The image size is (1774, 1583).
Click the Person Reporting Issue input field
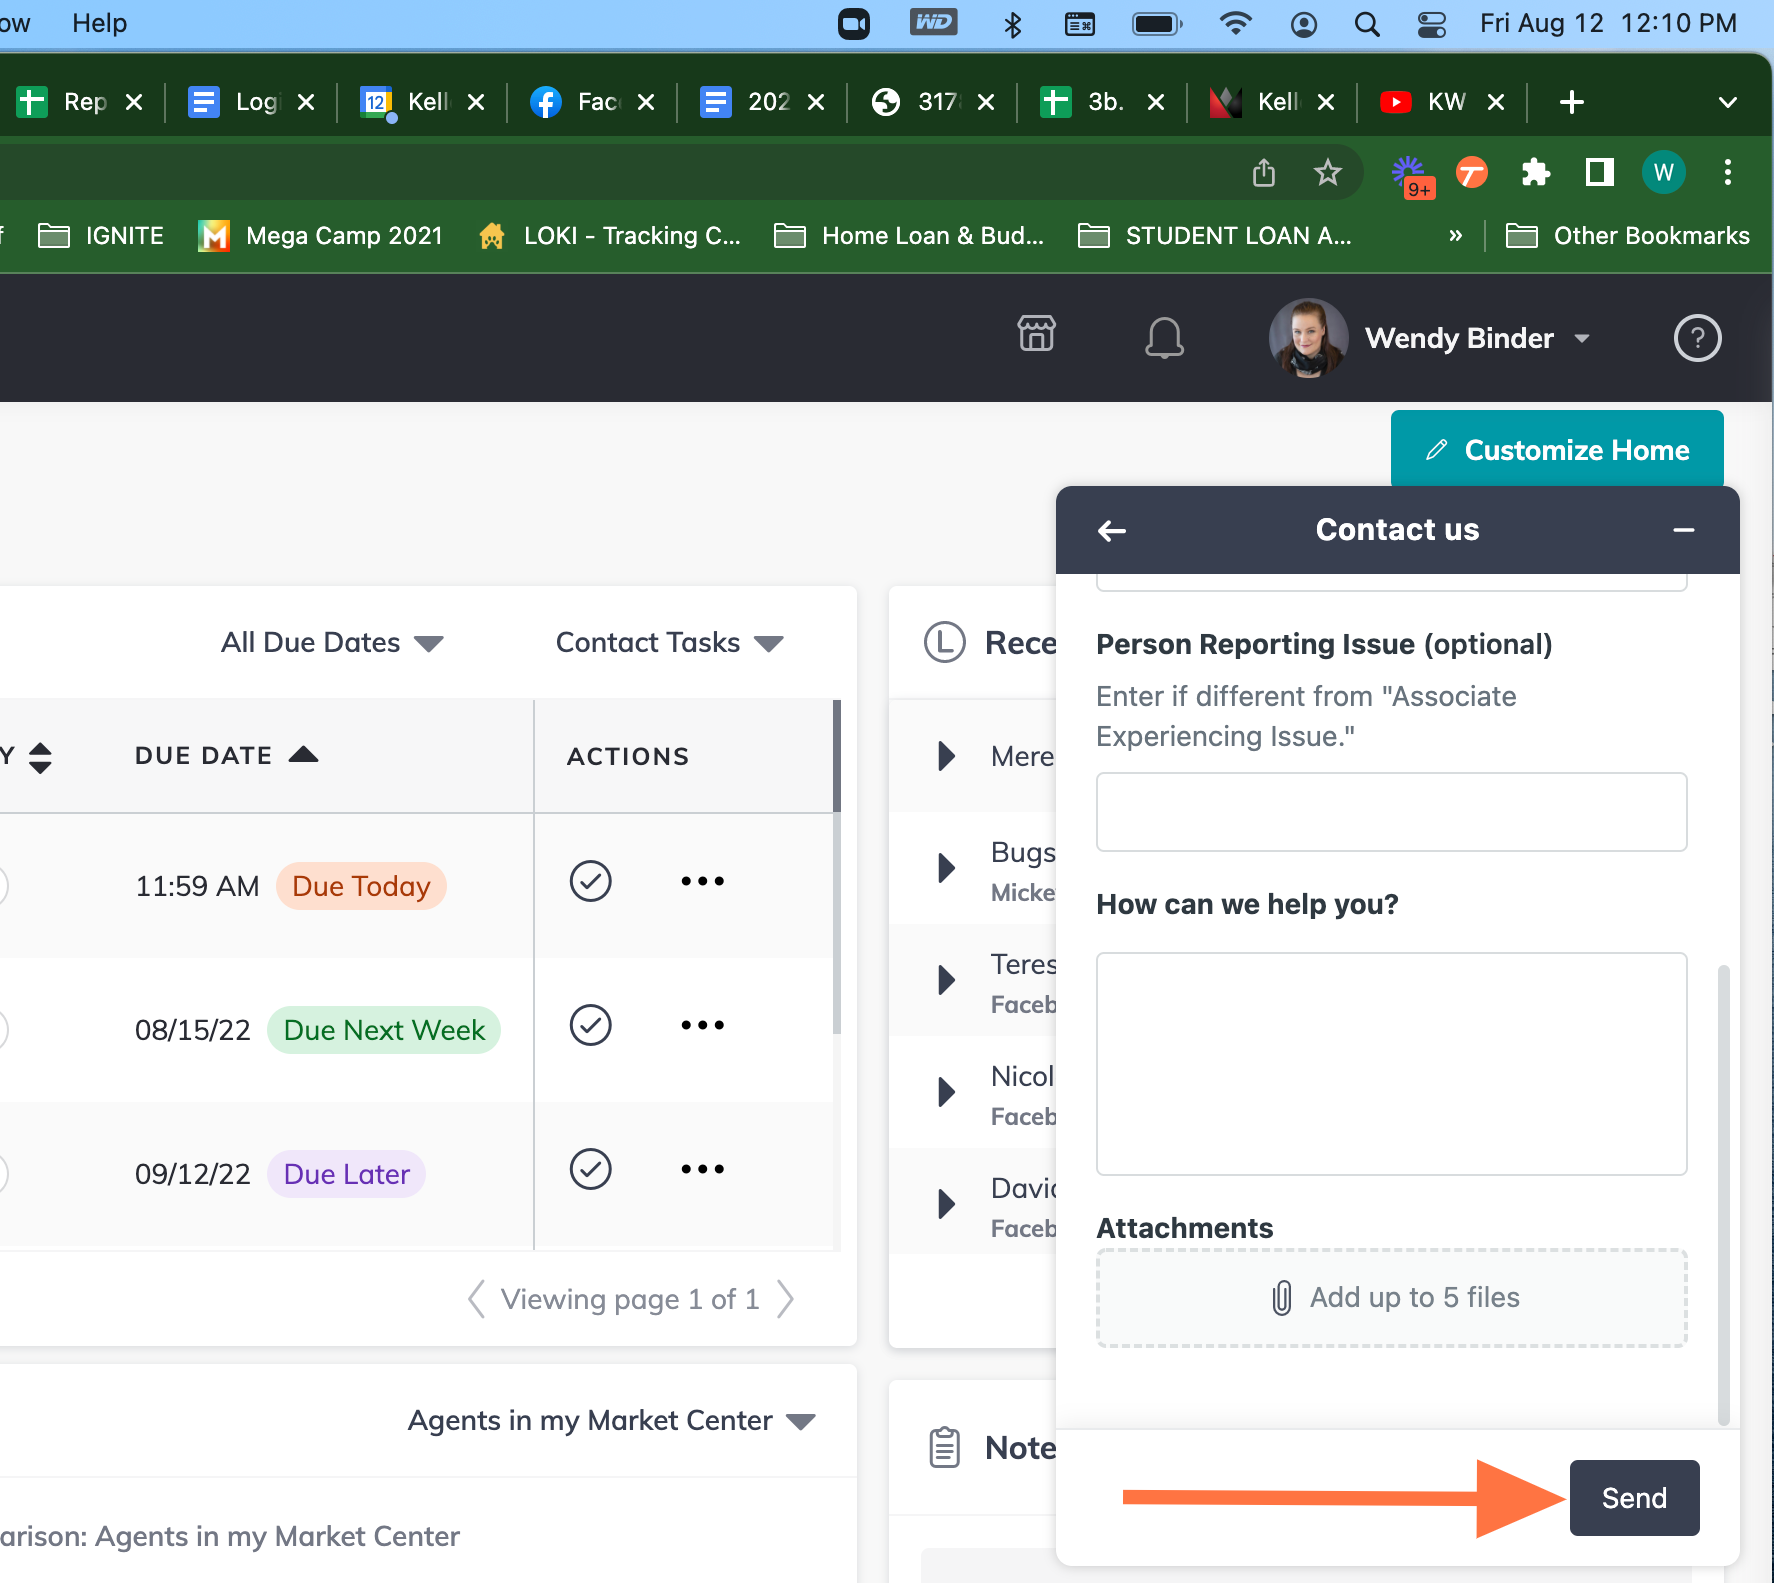pyautogui.click(x=1392, y=812)
